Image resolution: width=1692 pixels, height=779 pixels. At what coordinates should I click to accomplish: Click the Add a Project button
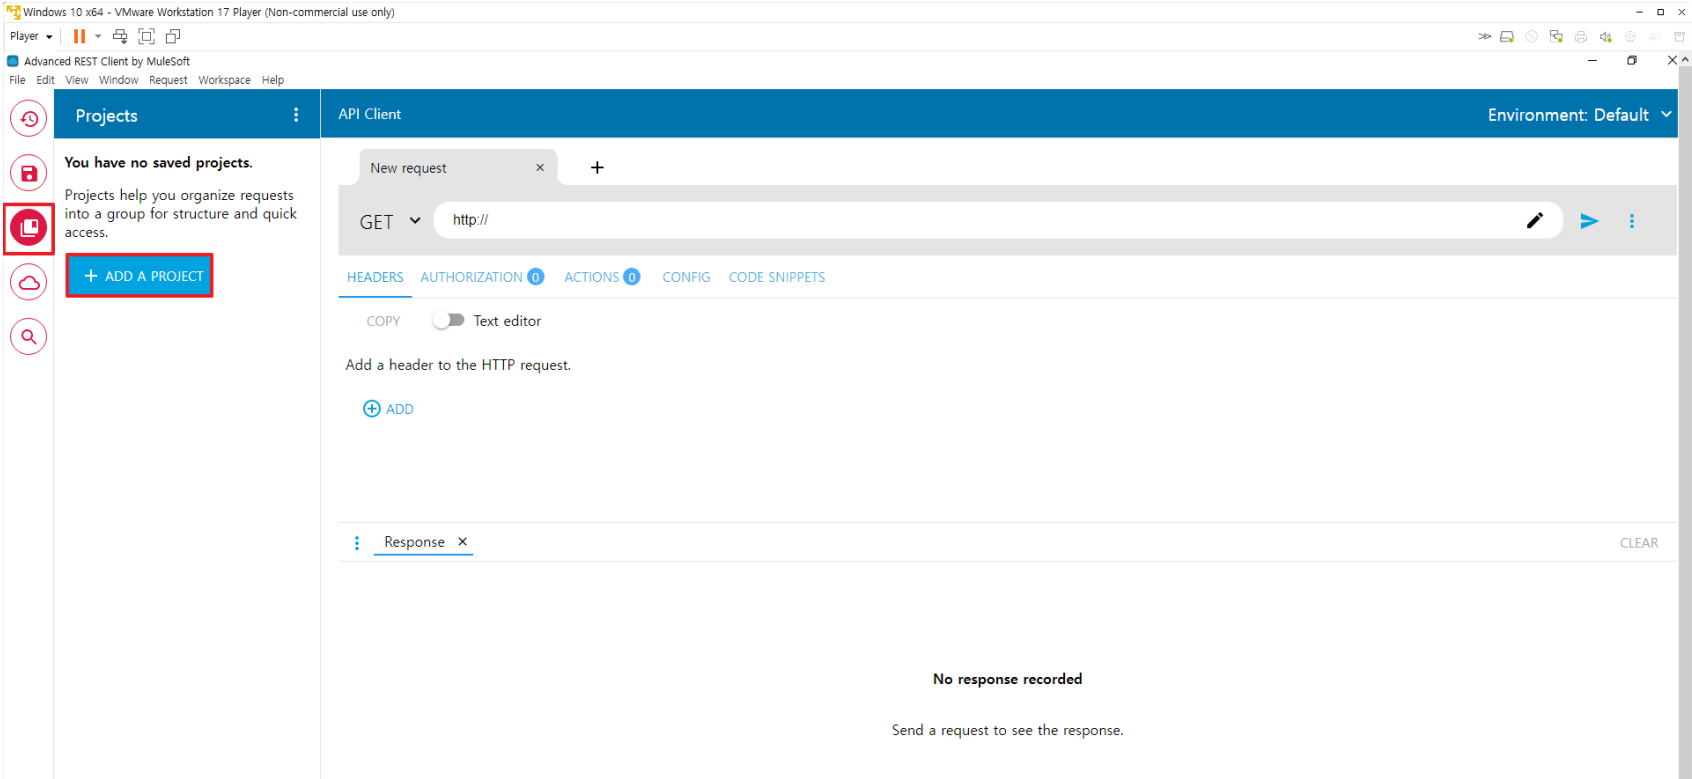tap(140, 276)
